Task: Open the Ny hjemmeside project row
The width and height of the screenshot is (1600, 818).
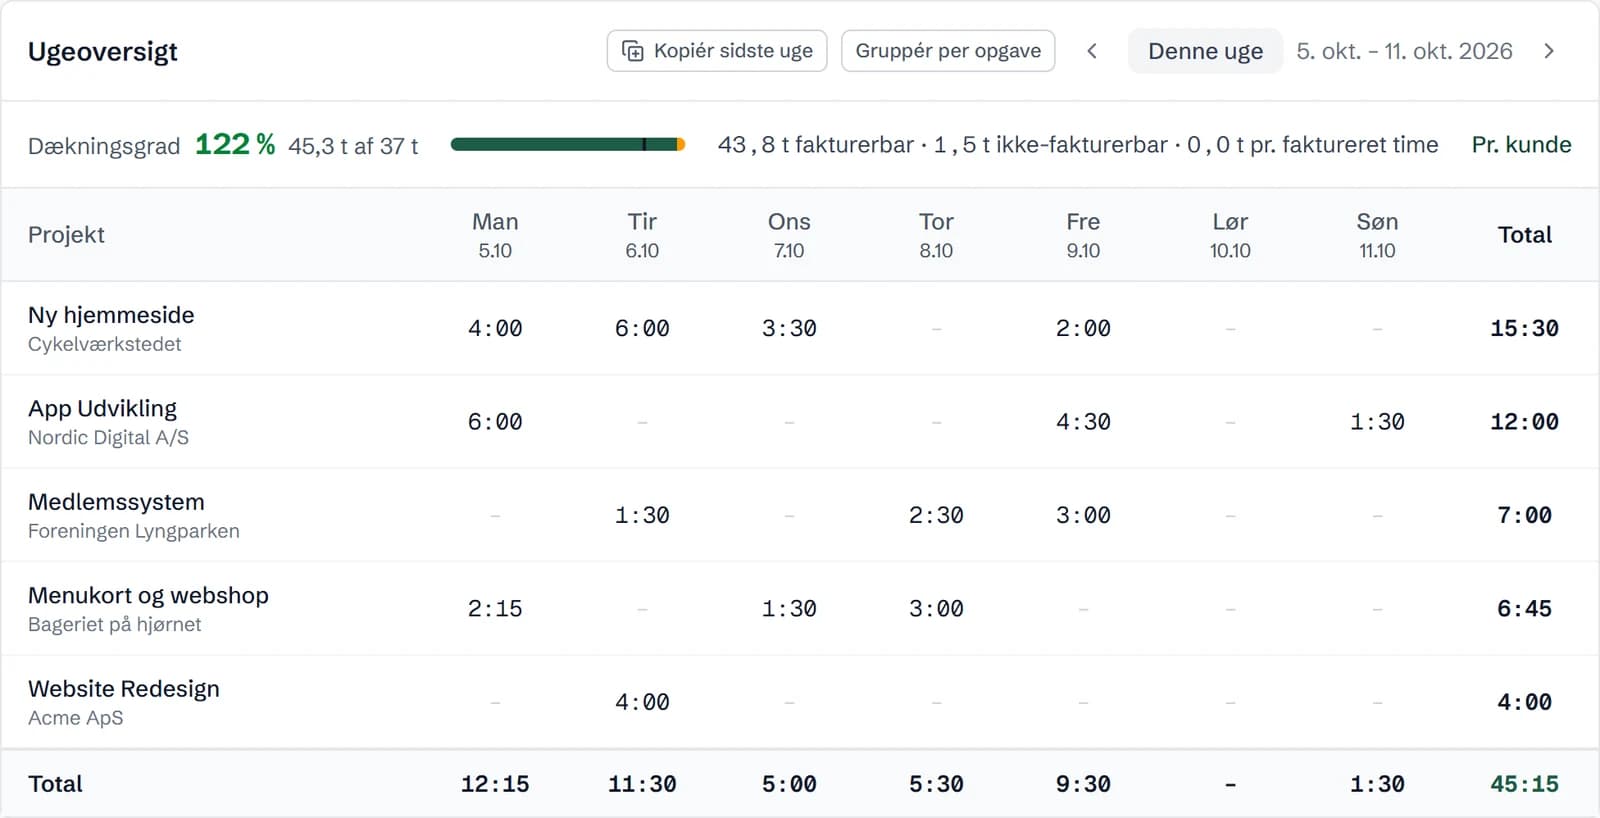Action: click(800, 328)
